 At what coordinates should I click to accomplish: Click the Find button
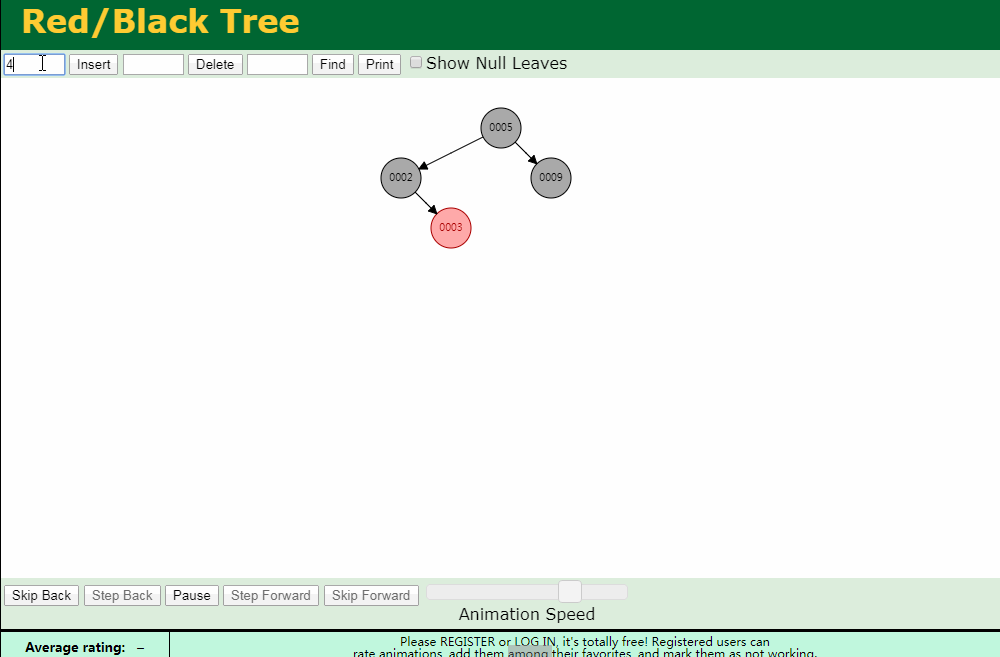[332, 64]
